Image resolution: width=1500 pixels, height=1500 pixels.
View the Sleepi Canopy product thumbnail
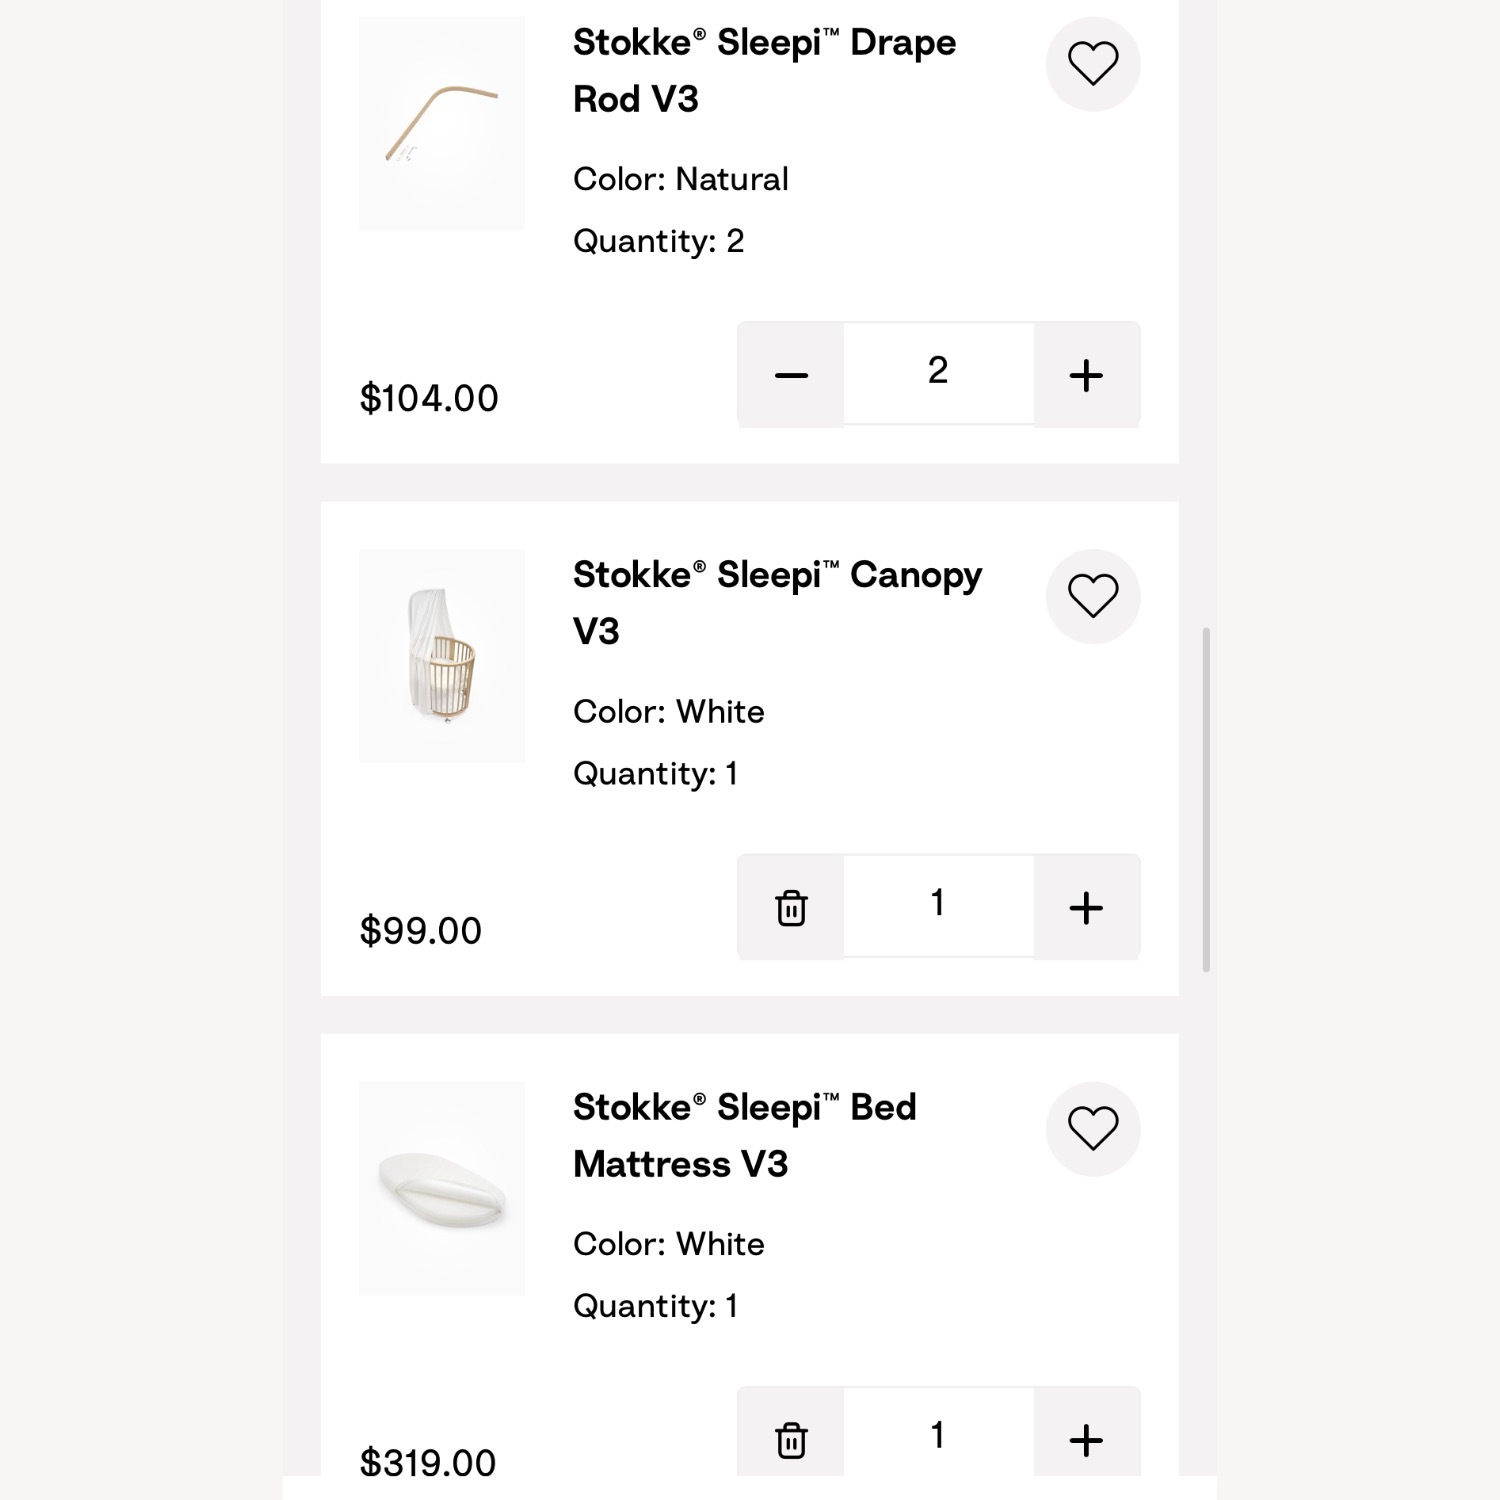(x=442, y=656)
